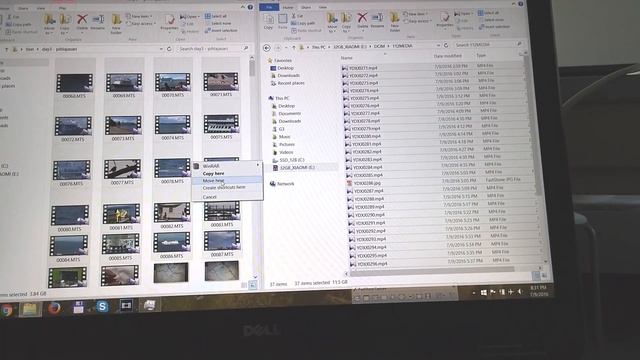Screen dimensions: 640x360
Task: Open Firefox from the taskbar
Action: pos(54,308)
